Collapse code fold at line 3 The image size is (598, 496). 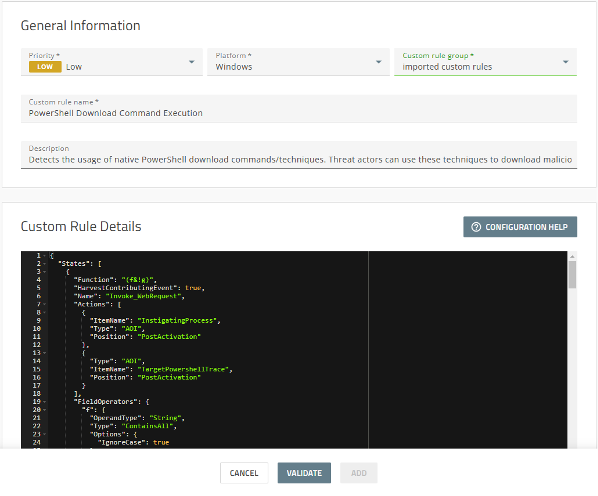(45, 272)
